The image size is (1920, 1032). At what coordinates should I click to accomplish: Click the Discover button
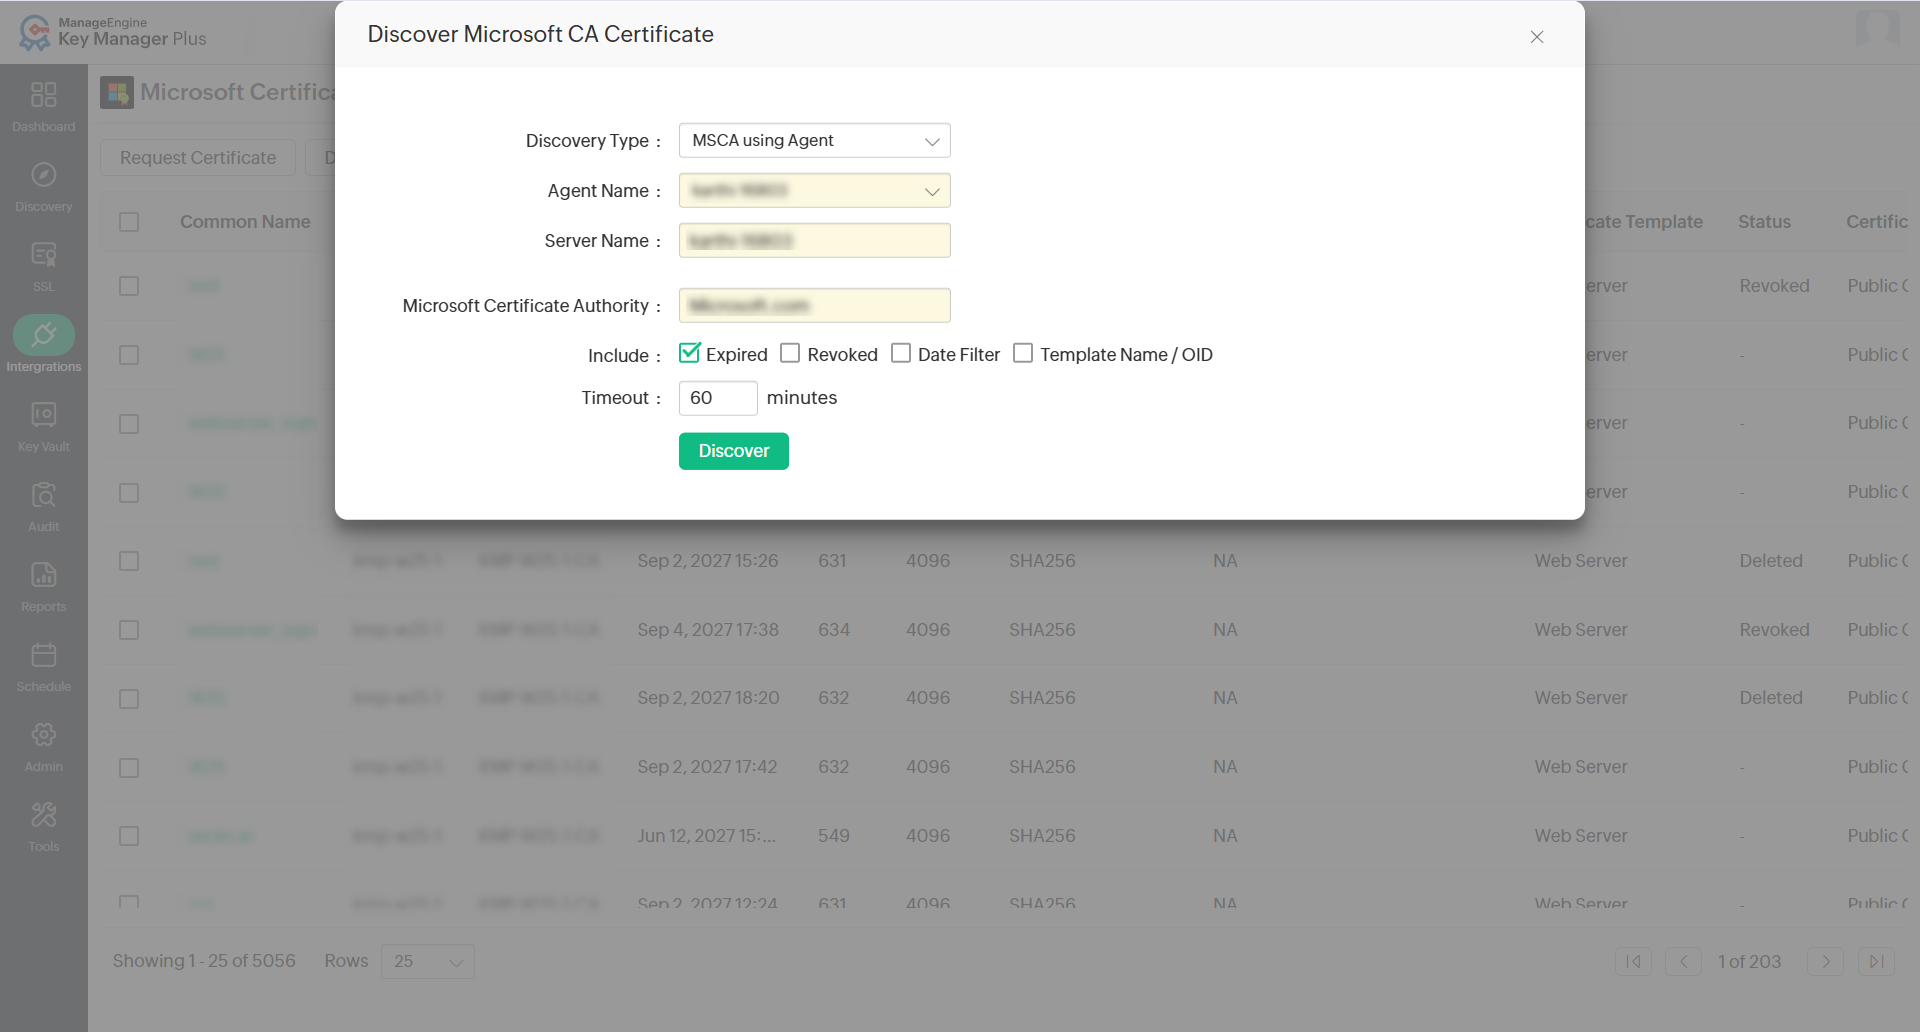click(734, 451)
